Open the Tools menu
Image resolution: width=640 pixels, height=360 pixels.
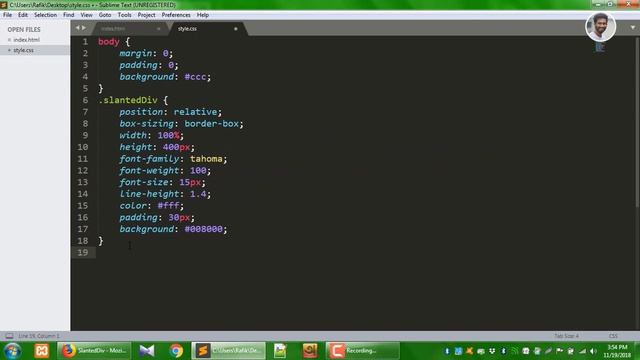124,15
